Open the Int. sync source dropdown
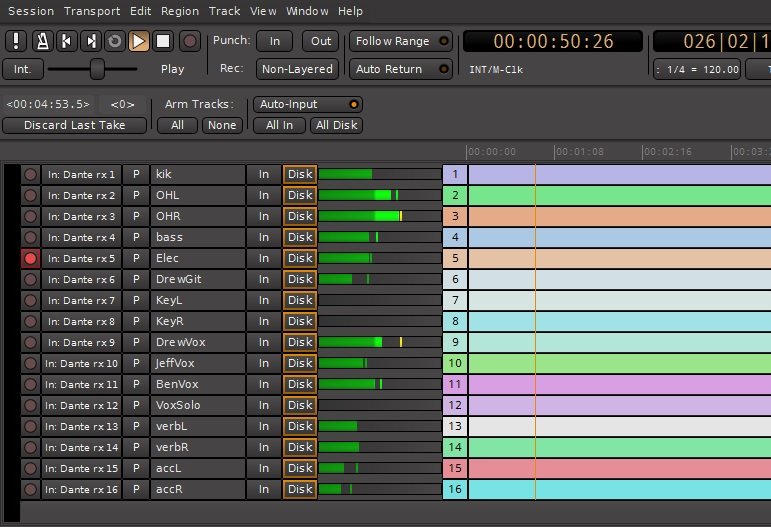 (23, 69)
